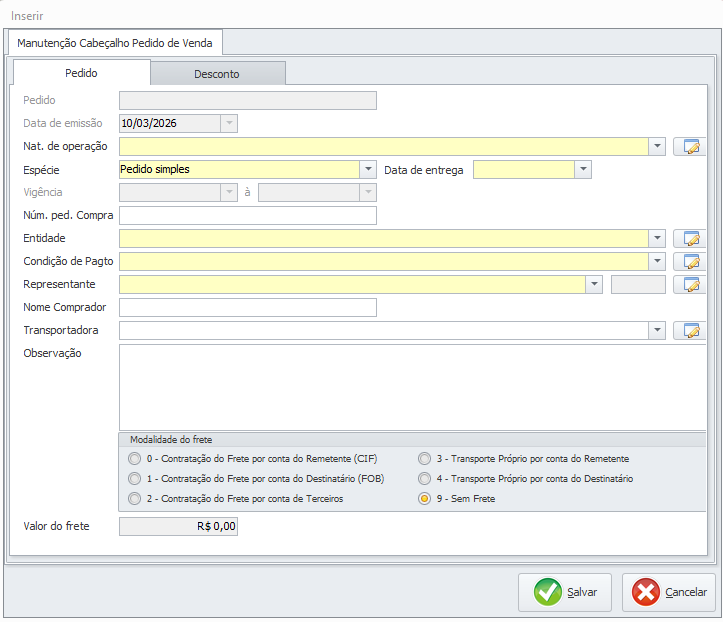Click edit icon beside Condição de Pagto
Screen dimensions: 723x622
pos(689,262)
